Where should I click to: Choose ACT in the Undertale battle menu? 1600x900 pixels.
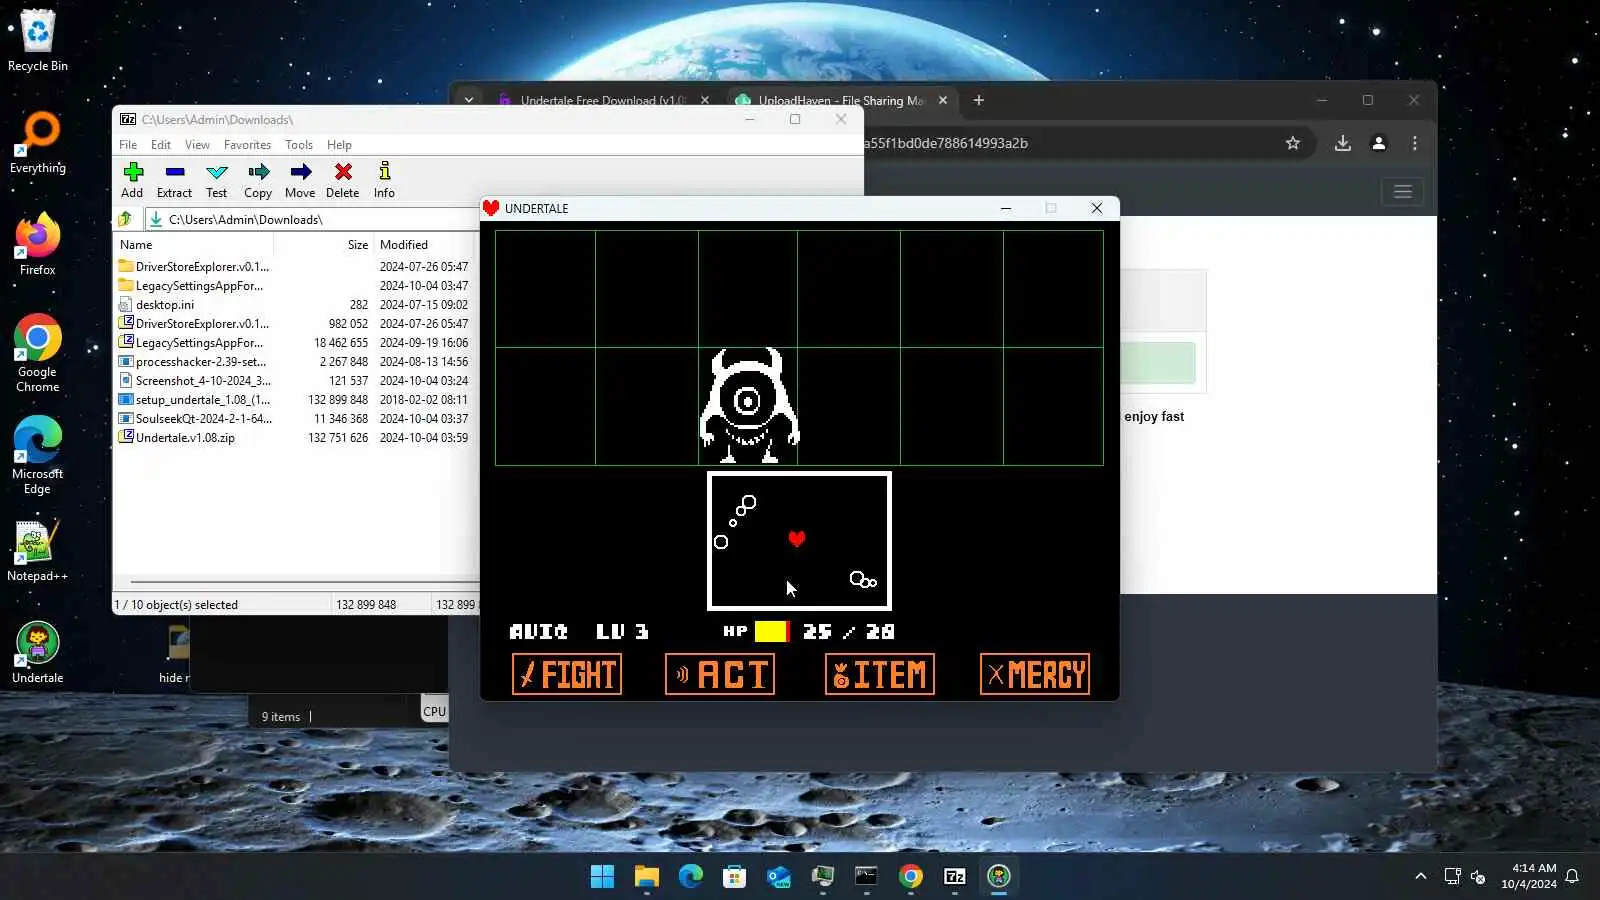tap(720, 674)
